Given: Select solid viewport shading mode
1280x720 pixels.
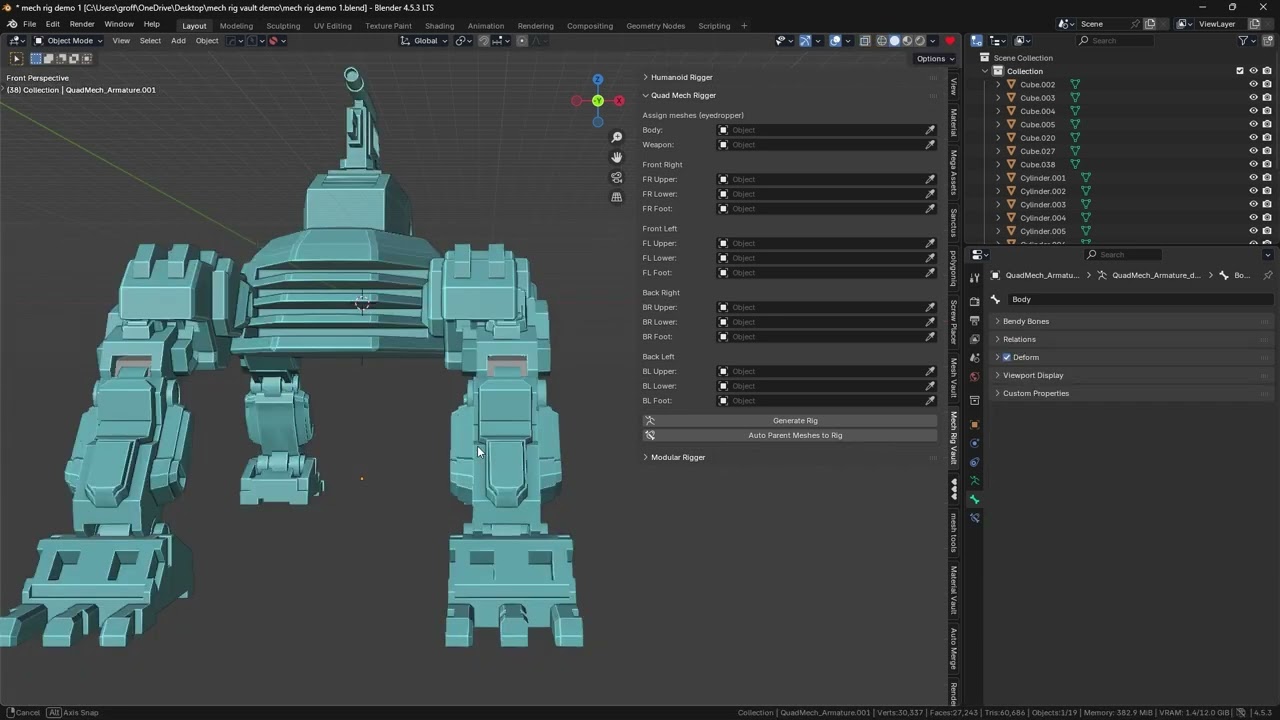Looking at the screenshot, I should (894, 41).
